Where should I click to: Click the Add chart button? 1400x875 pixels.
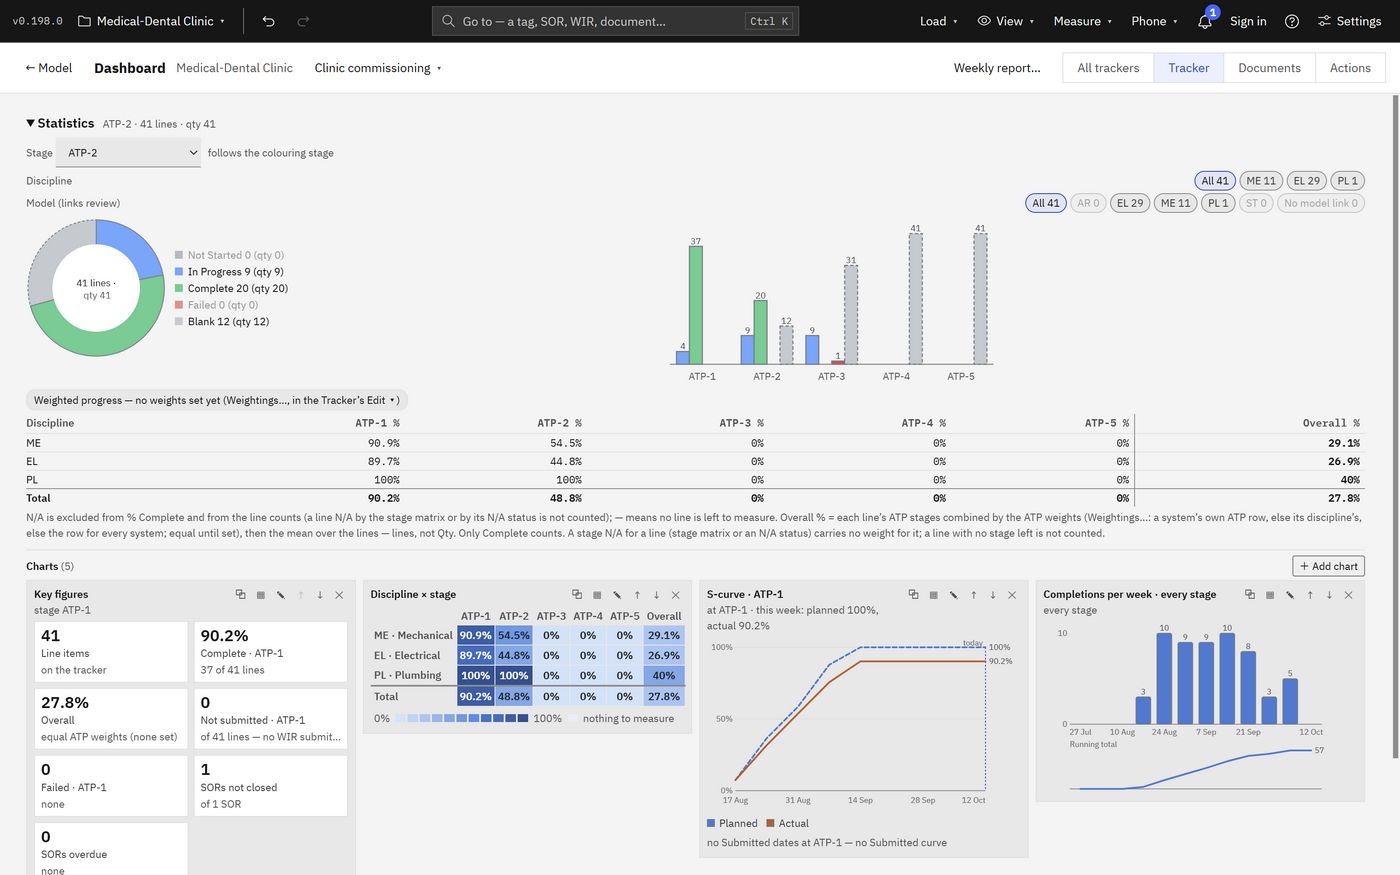pyautogui.click(x=1328, y=566)
